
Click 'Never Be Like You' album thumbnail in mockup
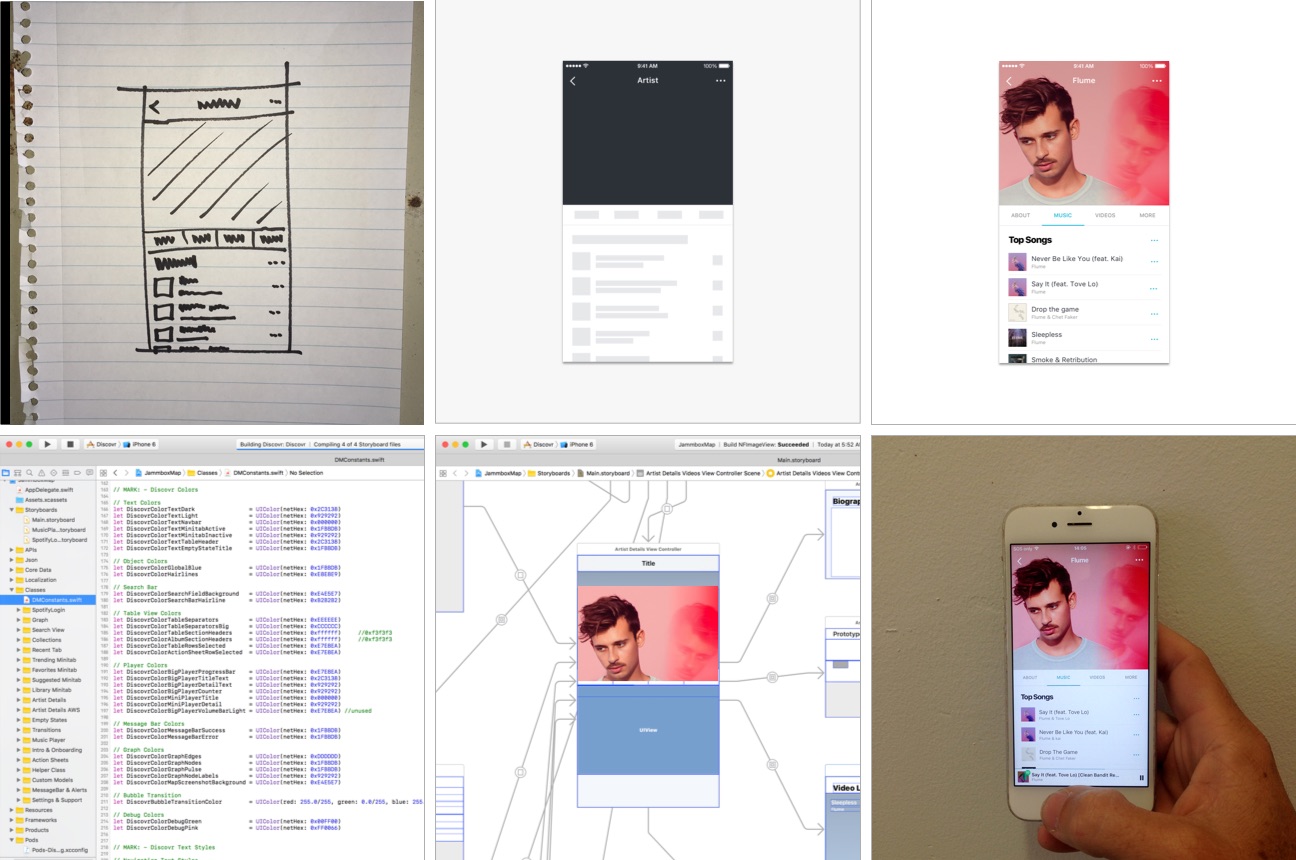coord(1017,262)
